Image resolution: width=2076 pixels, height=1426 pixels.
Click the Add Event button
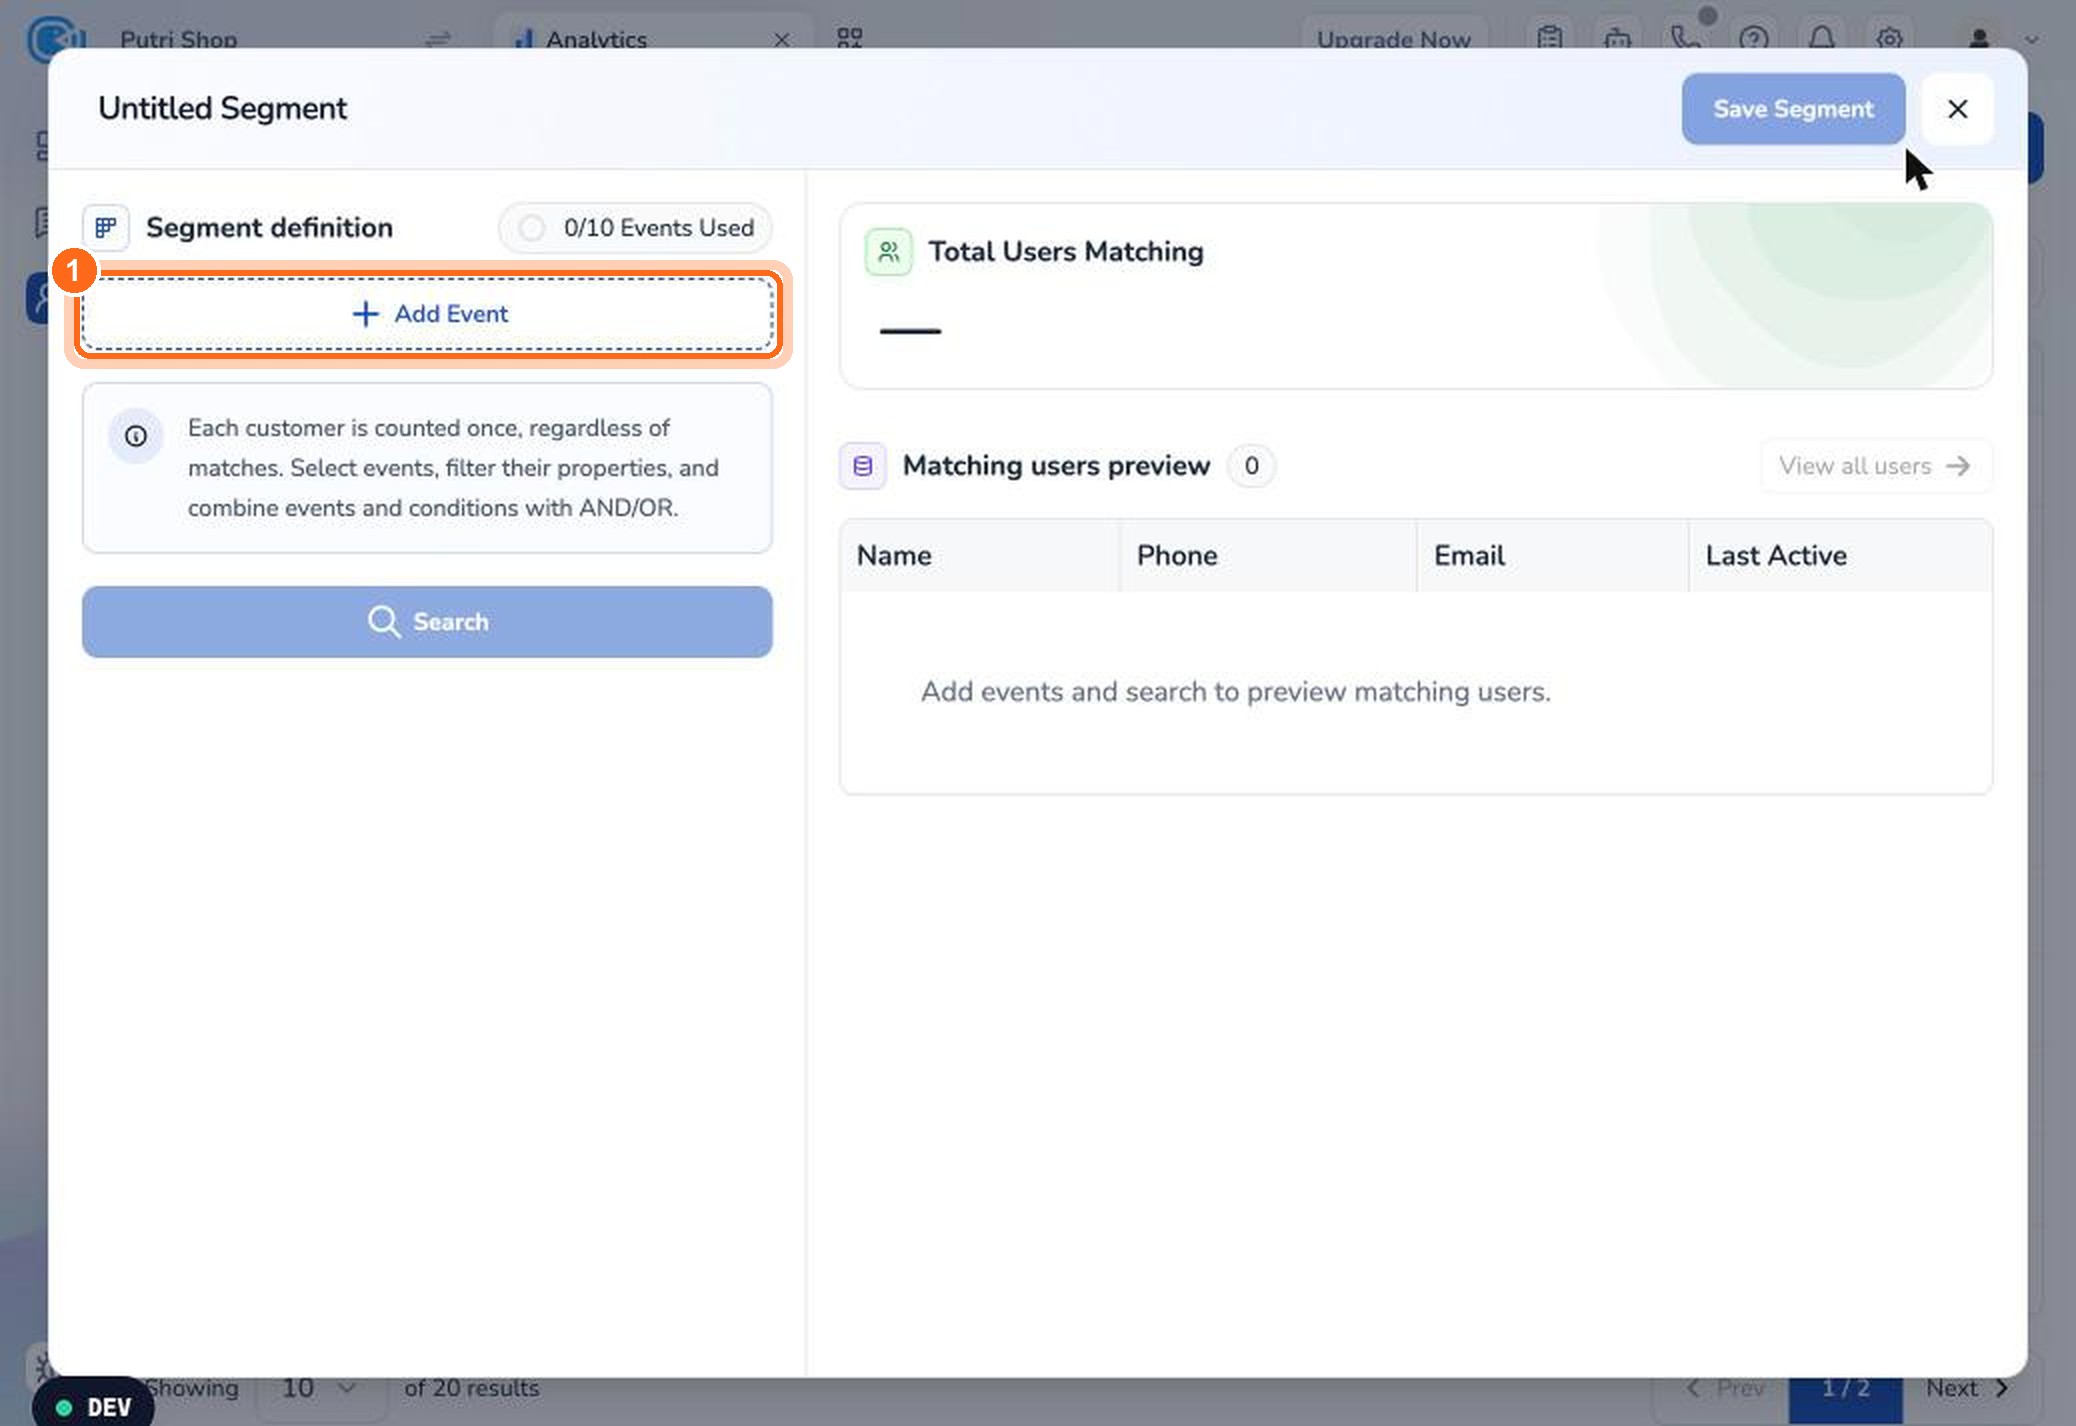coord(427,314)
